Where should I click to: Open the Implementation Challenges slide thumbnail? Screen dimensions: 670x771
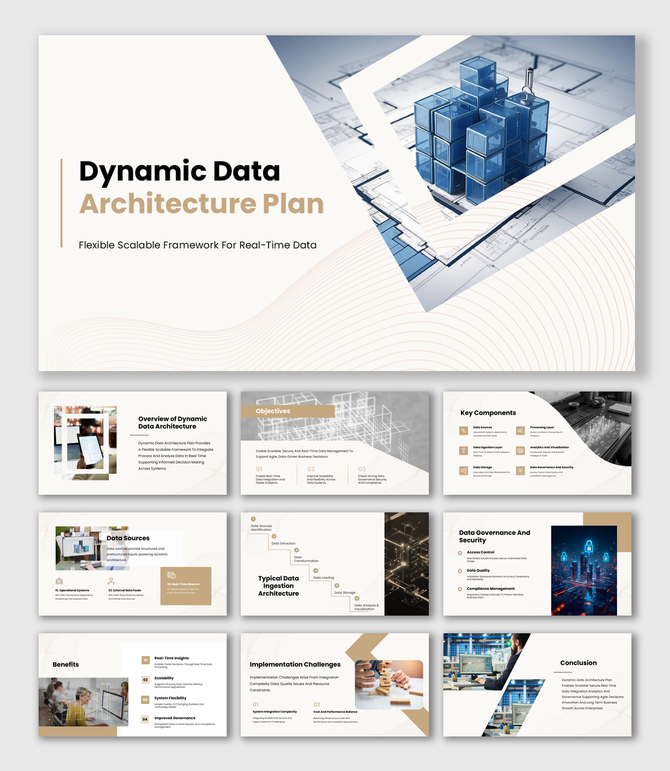pos(335,685)
